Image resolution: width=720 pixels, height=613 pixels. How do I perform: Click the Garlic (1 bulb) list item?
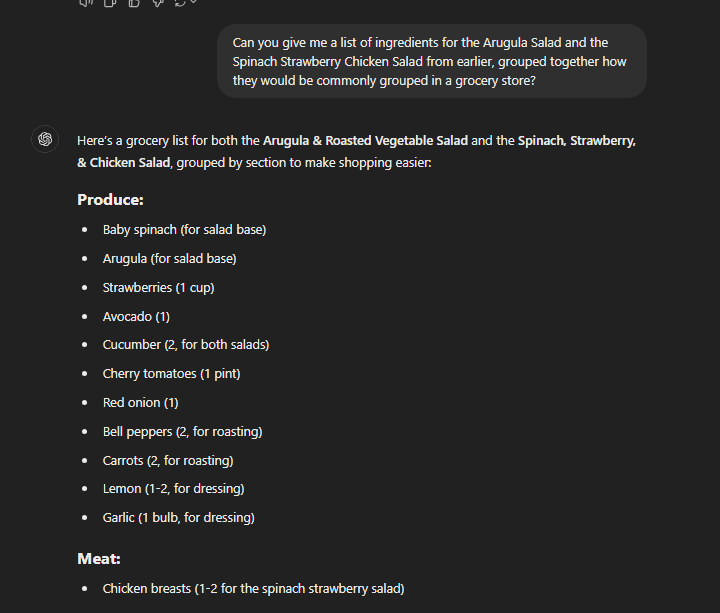coord(178,518)
